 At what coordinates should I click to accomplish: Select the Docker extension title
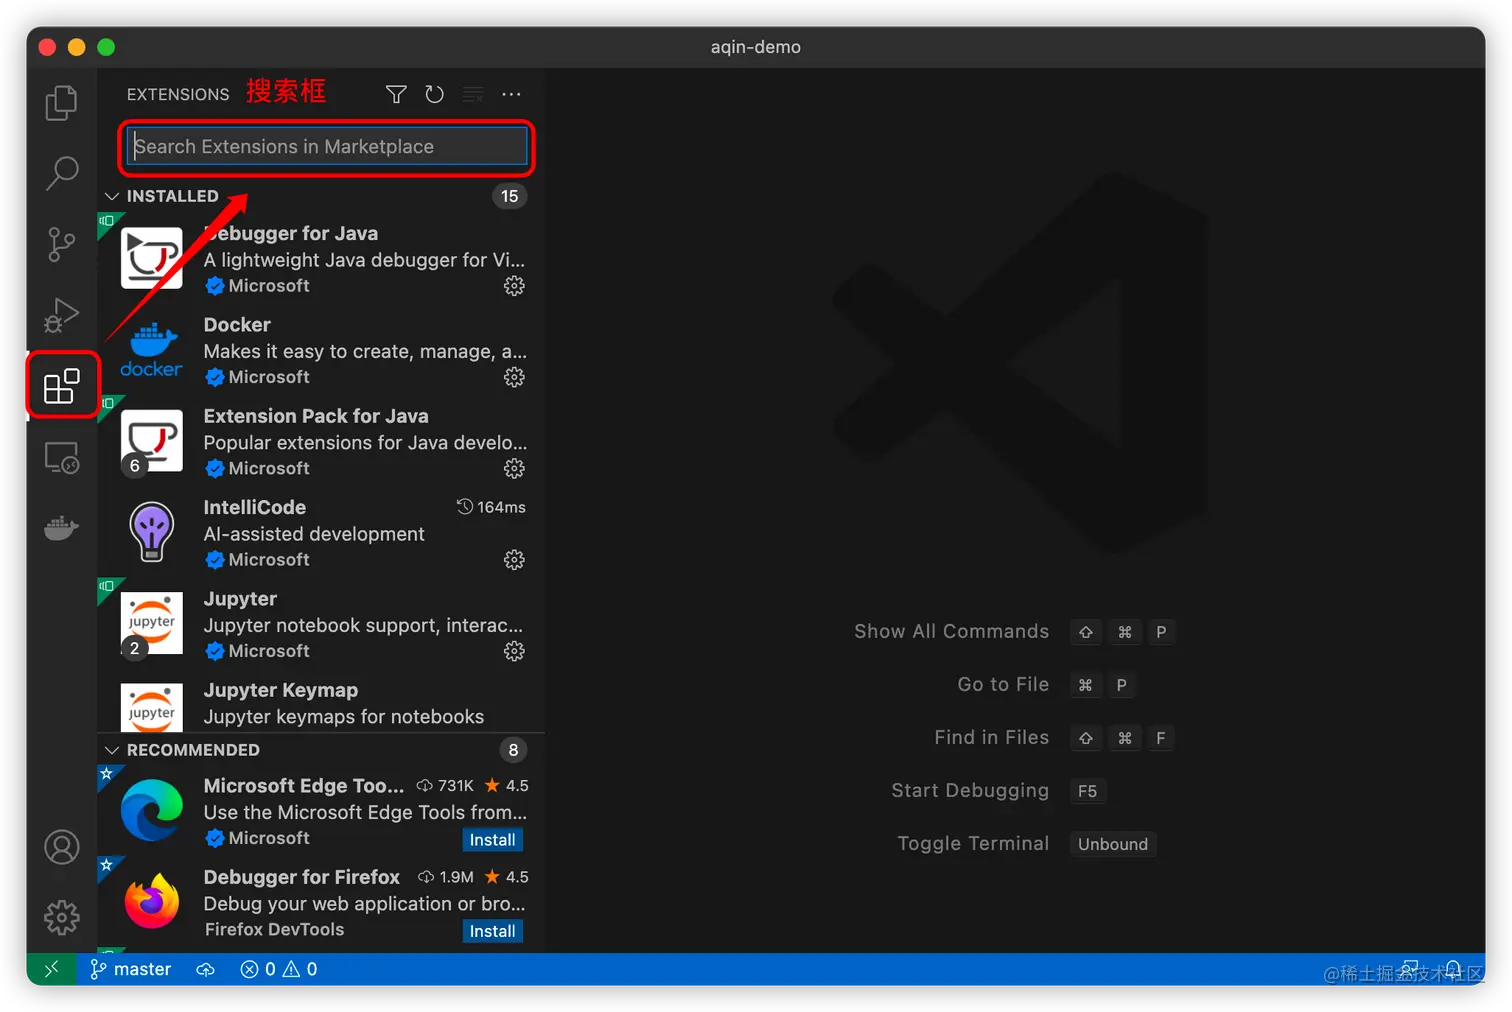[237, 324]
